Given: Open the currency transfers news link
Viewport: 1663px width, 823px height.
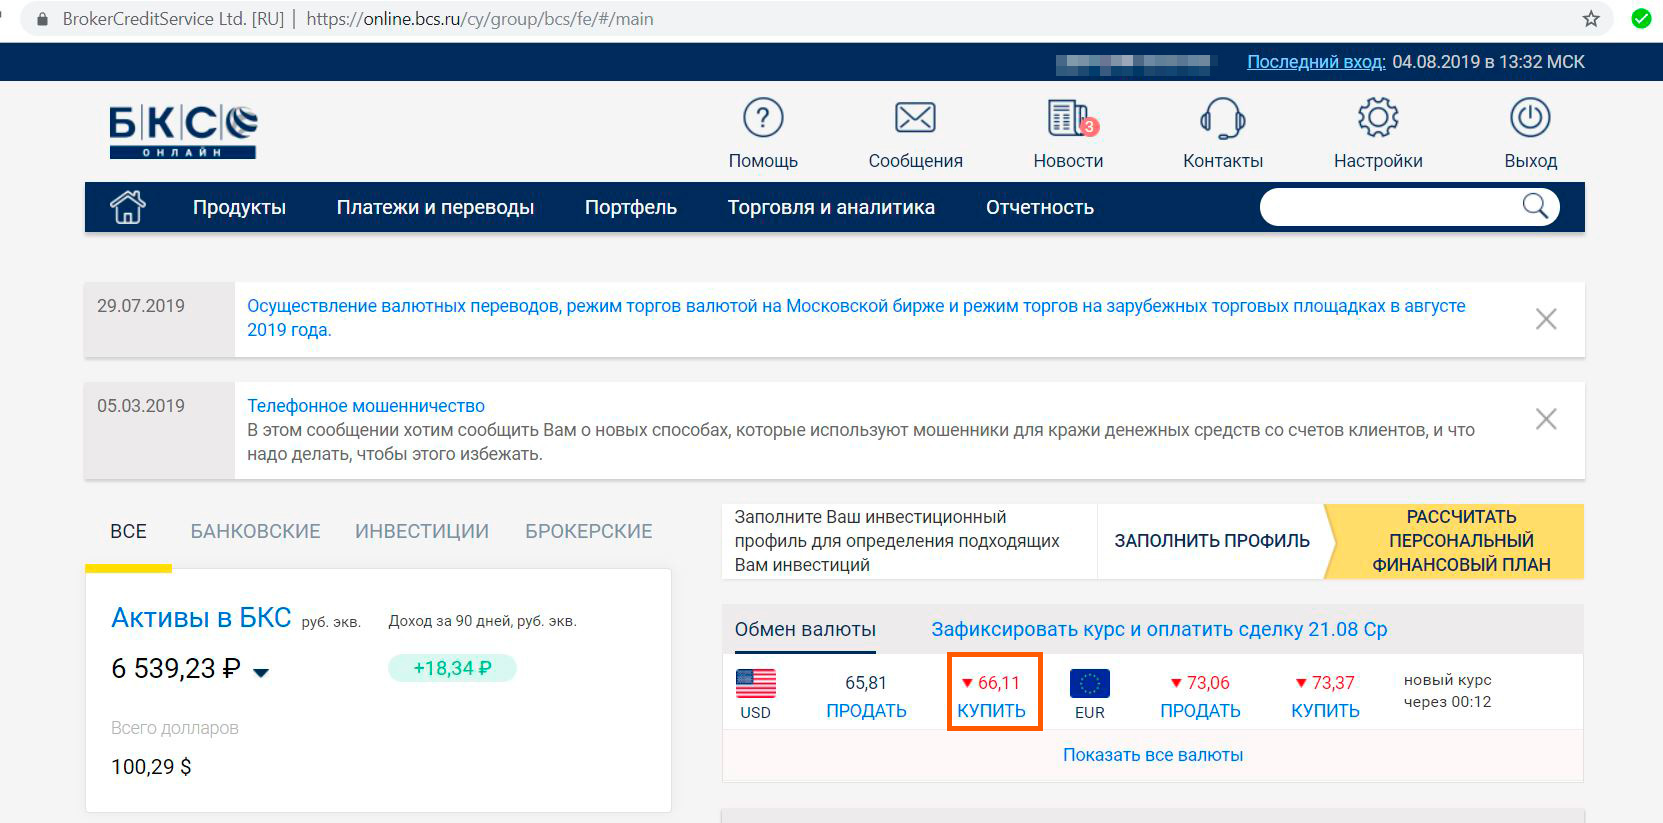Looking at the screenshot, I should point(856,318).
